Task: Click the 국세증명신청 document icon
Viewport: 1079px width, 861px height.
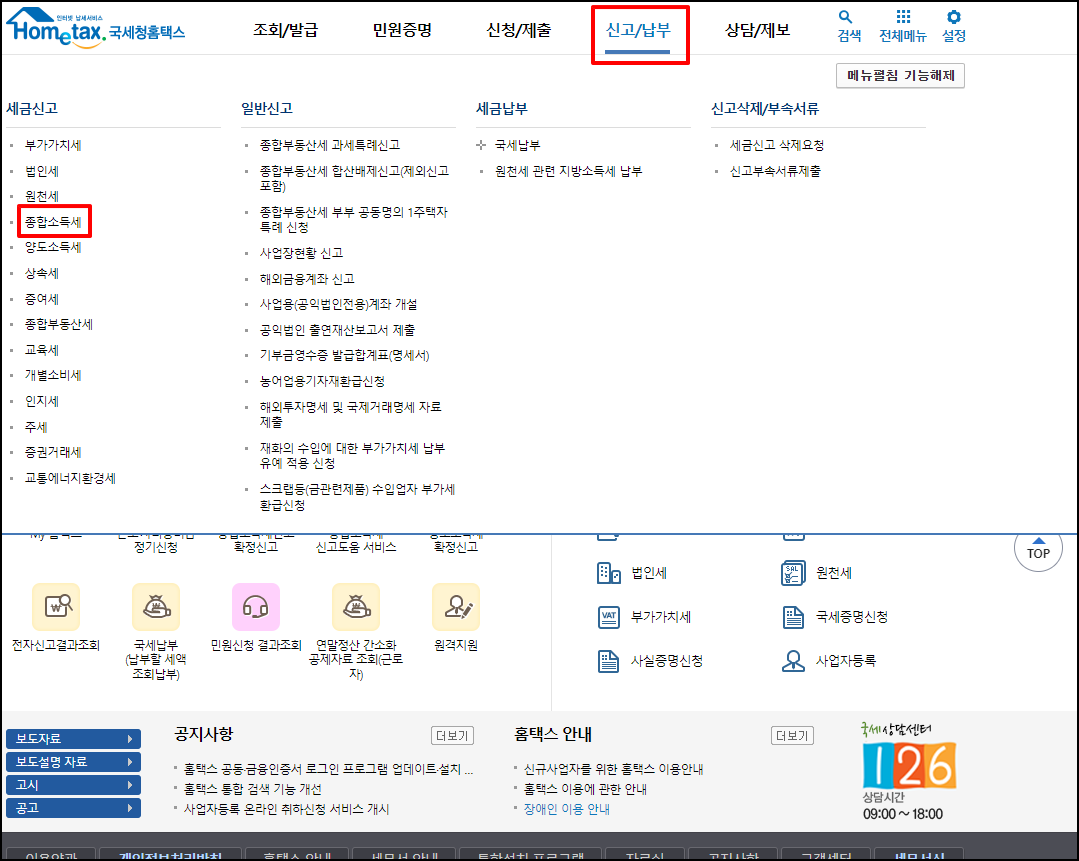Action: [793, 617]
